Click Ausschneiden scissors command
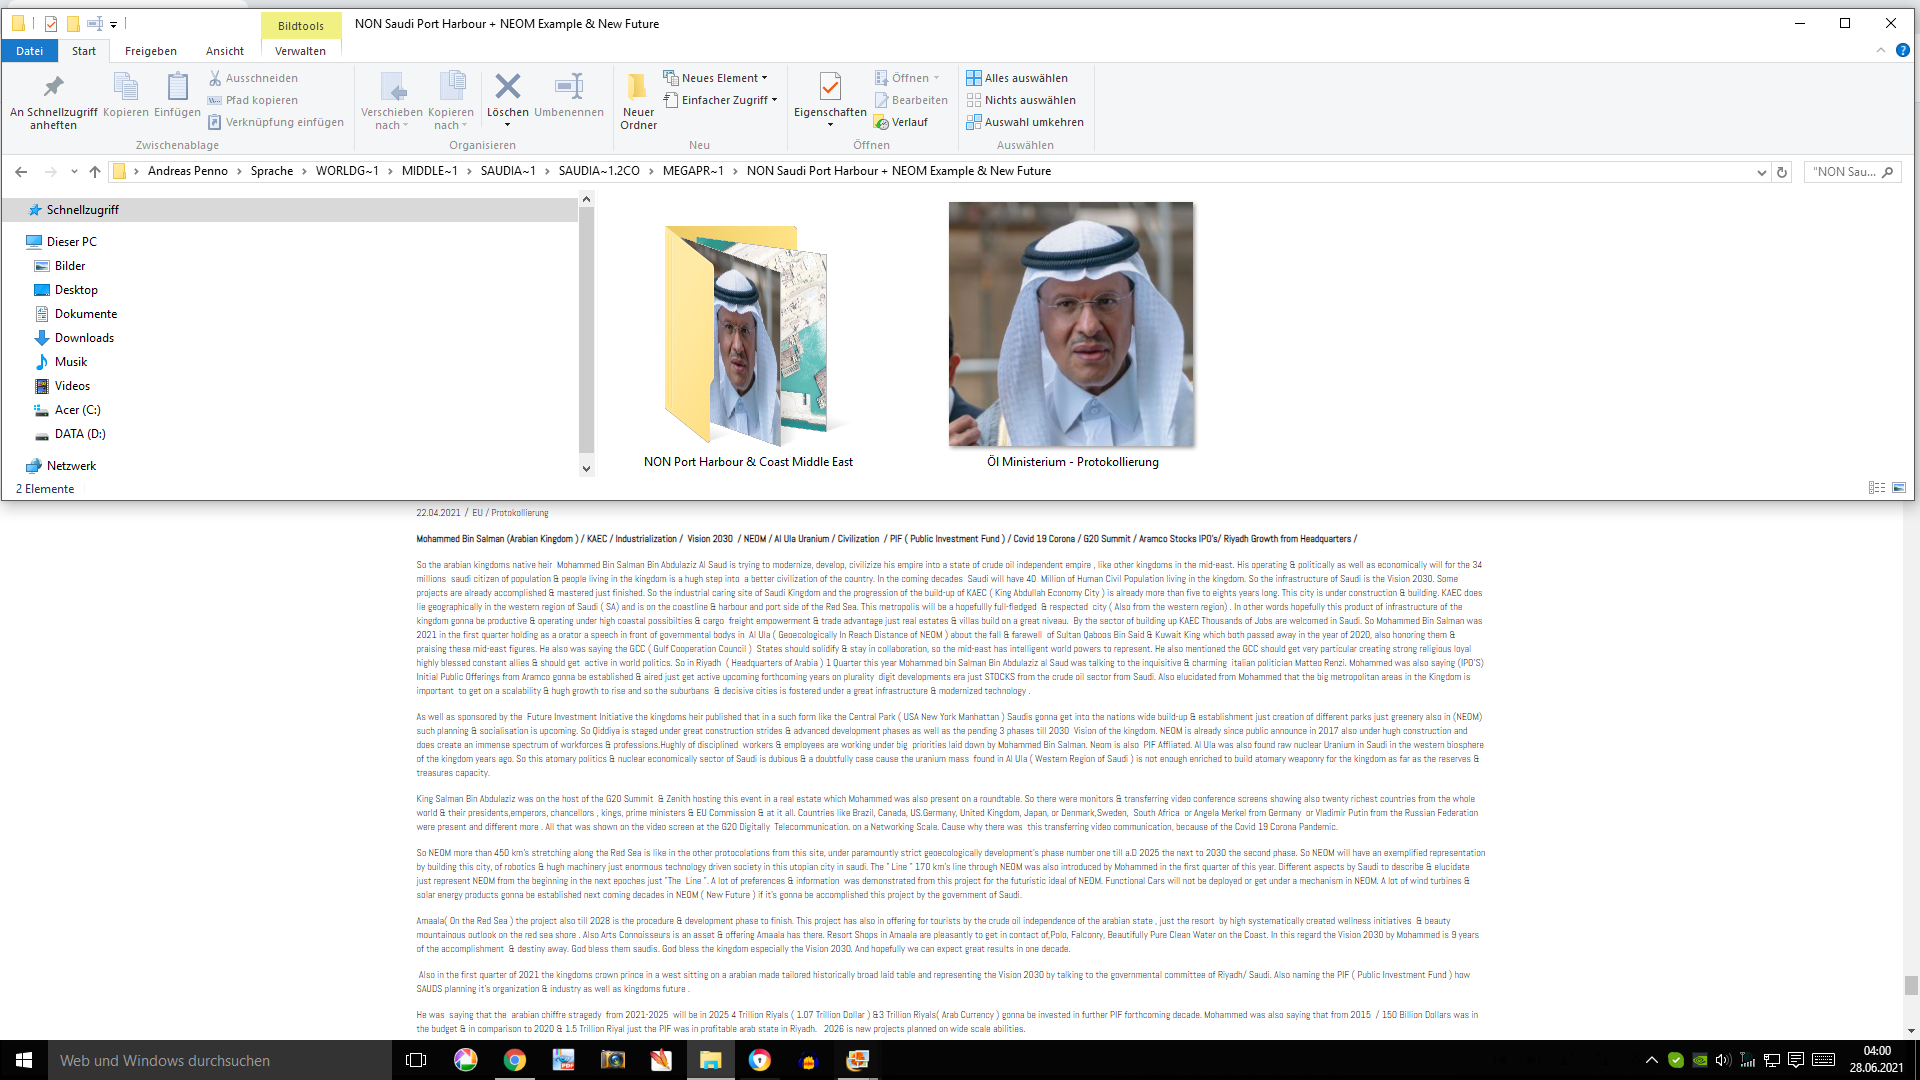This screenshot has height=1080, width=1920. [253, 78]
